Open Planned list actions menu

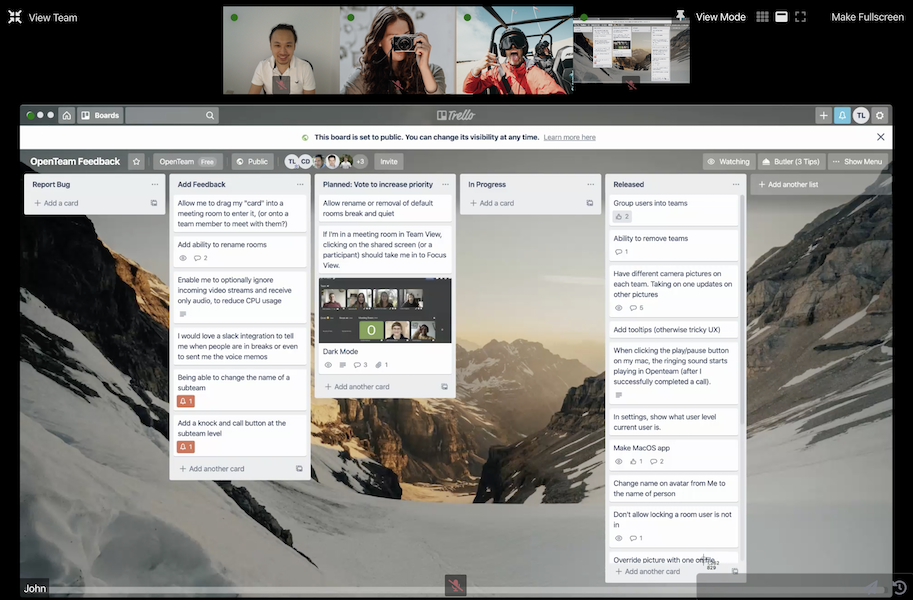pos(445,184)
